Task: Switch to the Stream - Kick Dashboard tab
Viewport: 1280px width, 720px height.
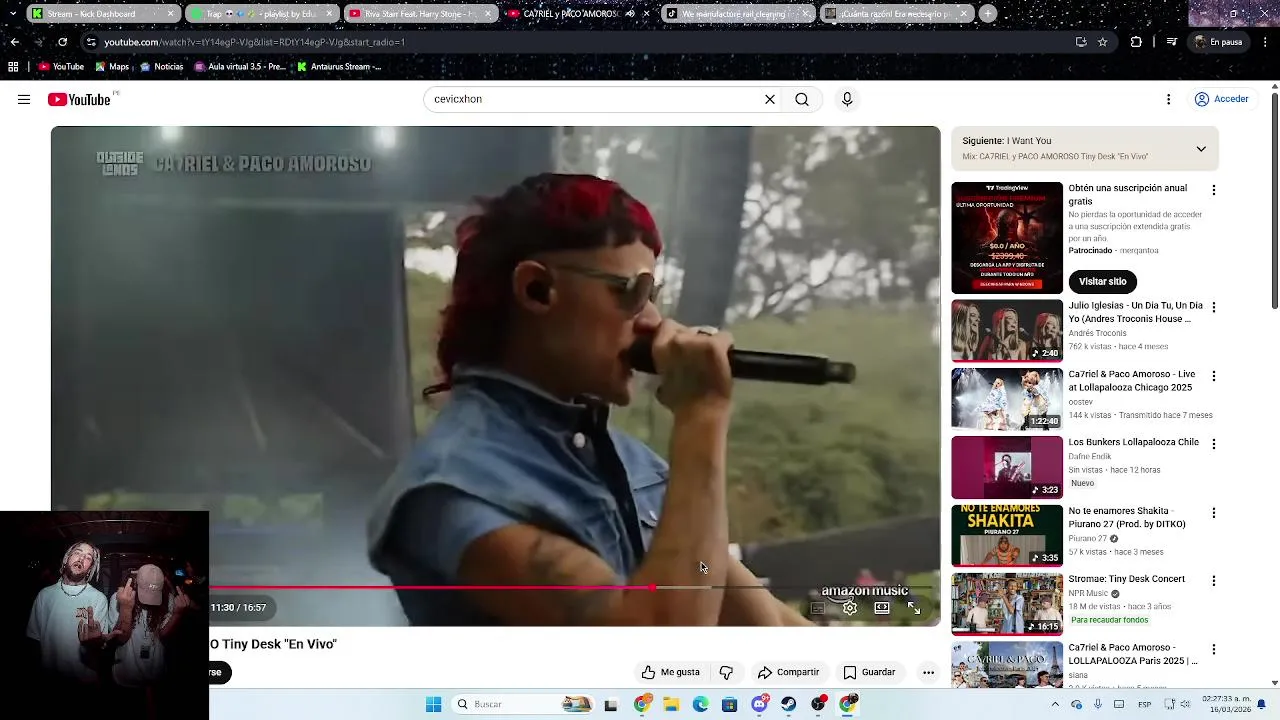Action: (x=103, y=14)
